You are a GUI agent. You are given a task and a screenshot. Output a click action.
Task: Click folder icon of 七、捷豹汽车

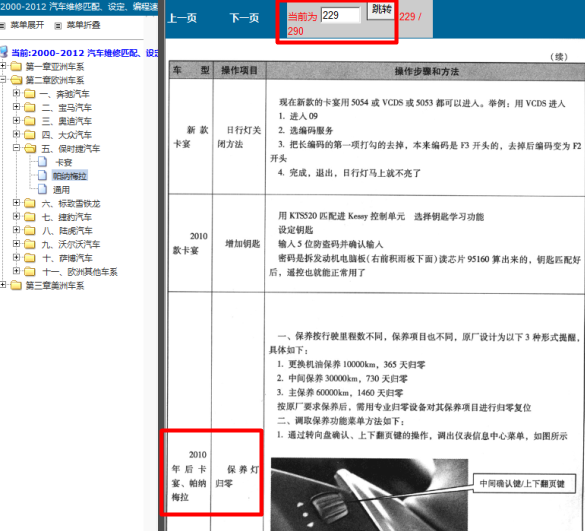(29, 217)
